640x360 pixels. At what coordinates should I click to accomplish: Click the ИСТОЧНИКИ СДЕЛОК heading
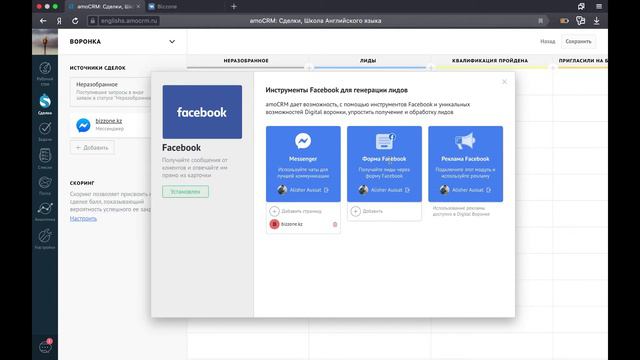coord(98,68)
